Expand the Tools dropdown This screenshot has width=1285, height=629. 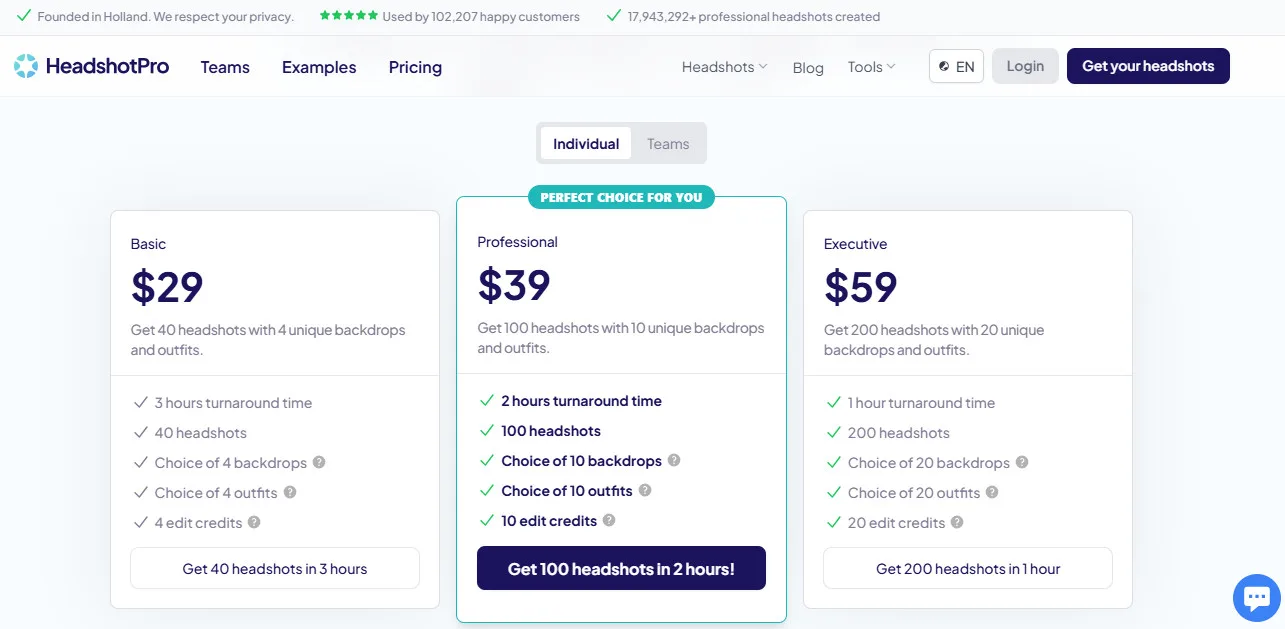tap(869, 66)
